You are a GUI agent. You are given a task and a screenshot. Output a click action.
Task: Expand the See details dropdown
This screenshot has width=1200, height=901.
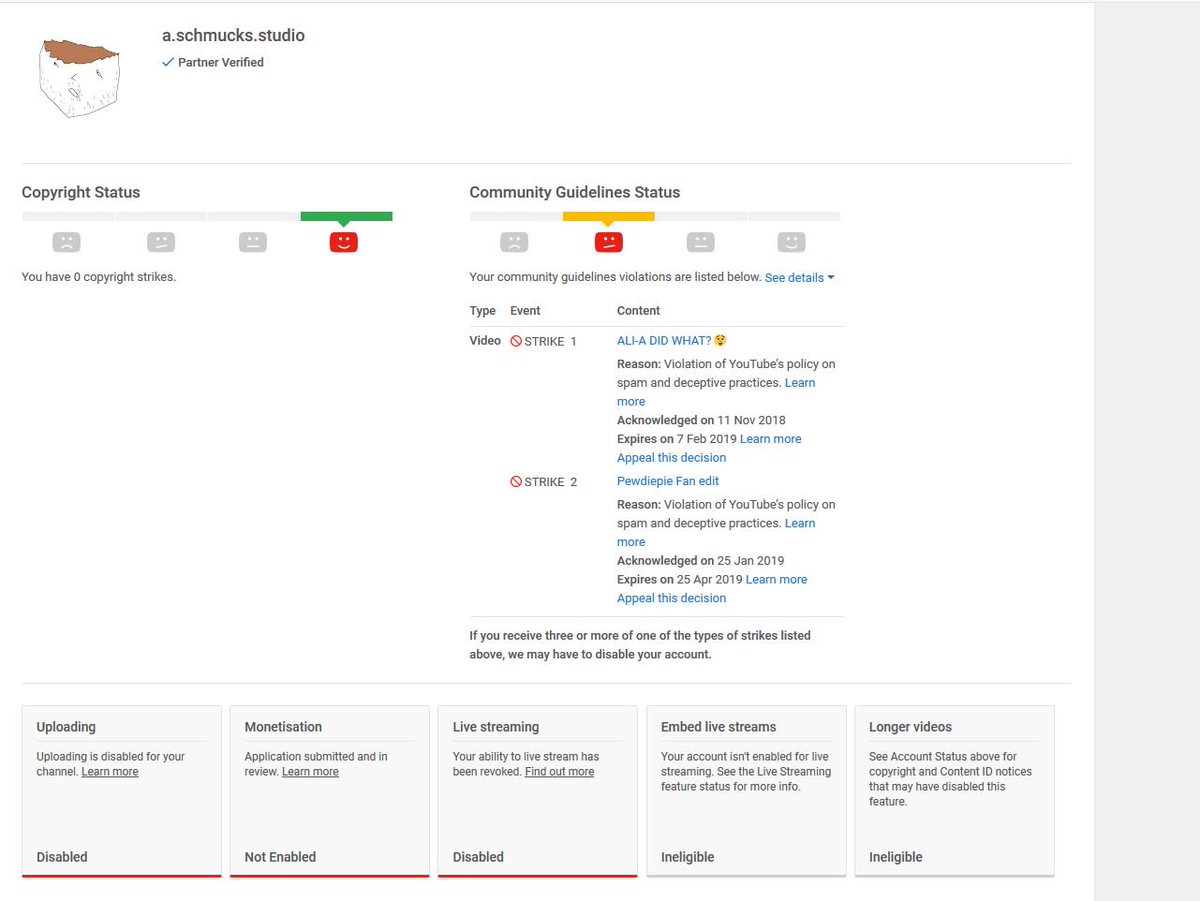click(799, 278)
